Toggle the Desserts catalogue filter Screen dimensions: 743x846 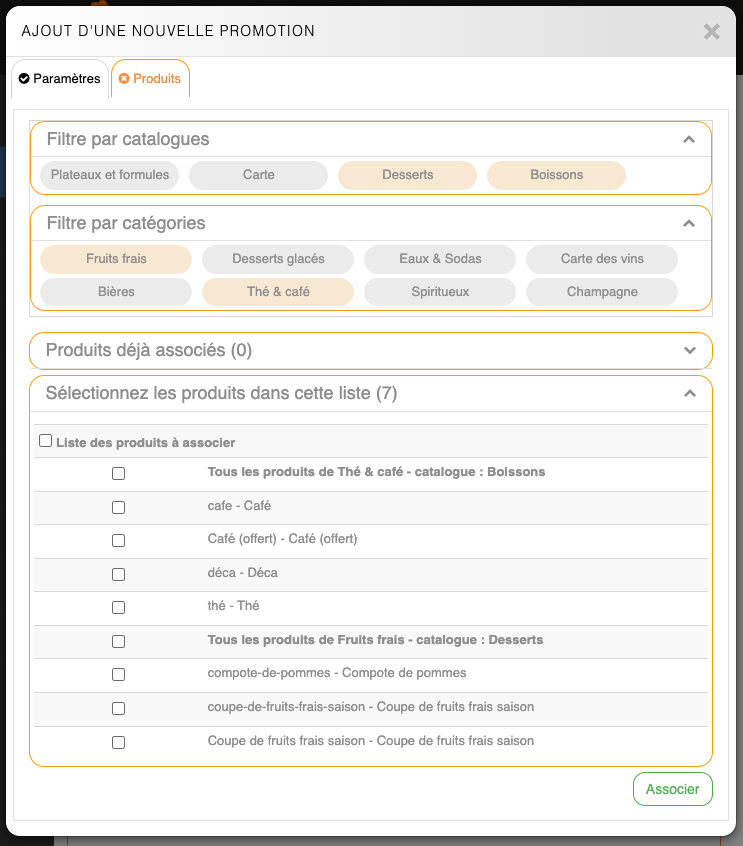click(x=407, y=175)
